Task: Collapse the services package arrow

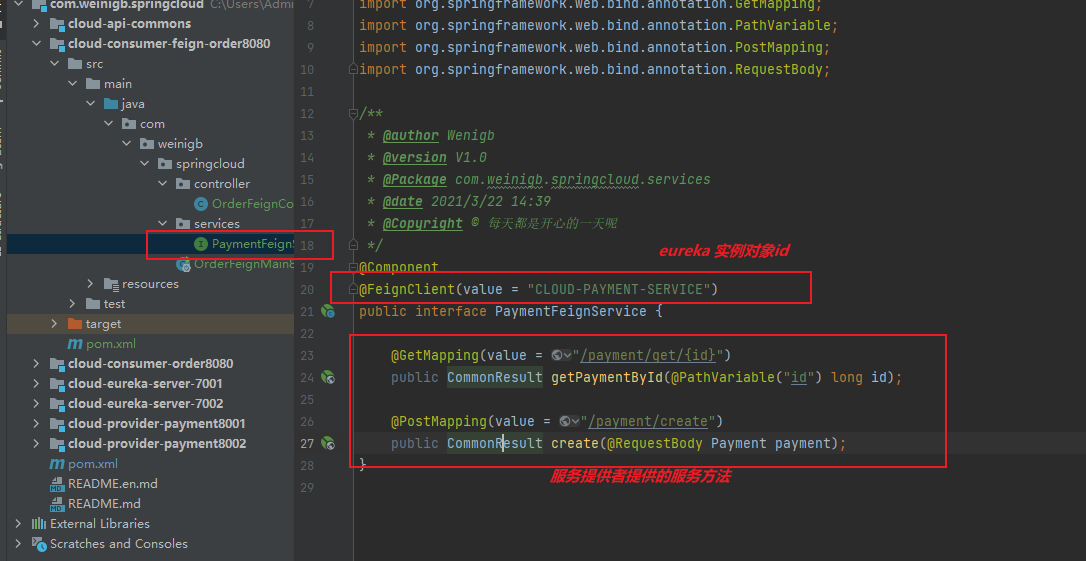Action: click(163, 224)
